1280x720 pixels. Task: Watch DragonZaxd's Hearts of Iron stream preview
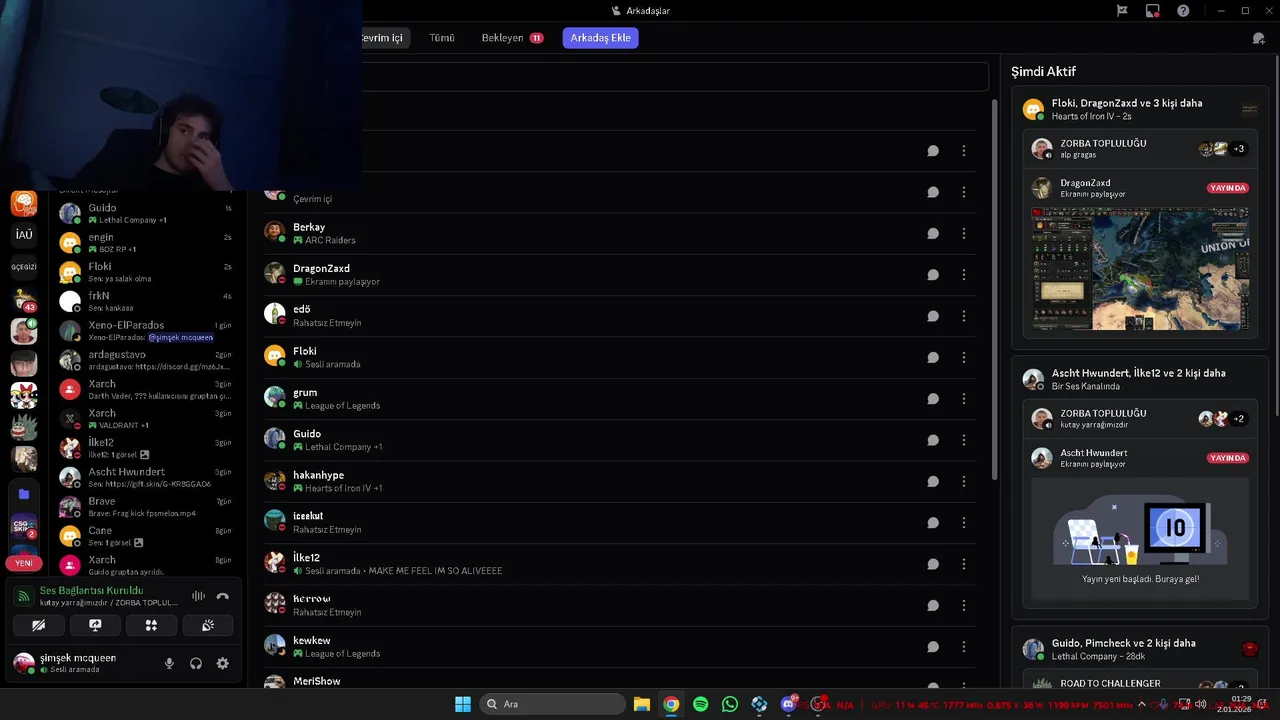click(x=1140, y=269)
